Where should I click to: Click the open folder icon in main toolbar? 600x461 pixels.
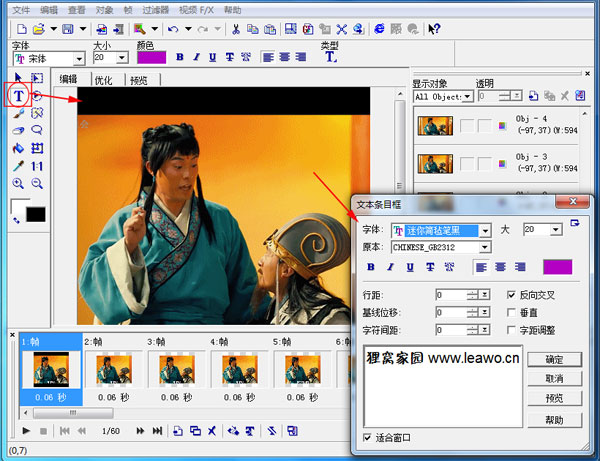pyautogui.click(x=39, y=29)
